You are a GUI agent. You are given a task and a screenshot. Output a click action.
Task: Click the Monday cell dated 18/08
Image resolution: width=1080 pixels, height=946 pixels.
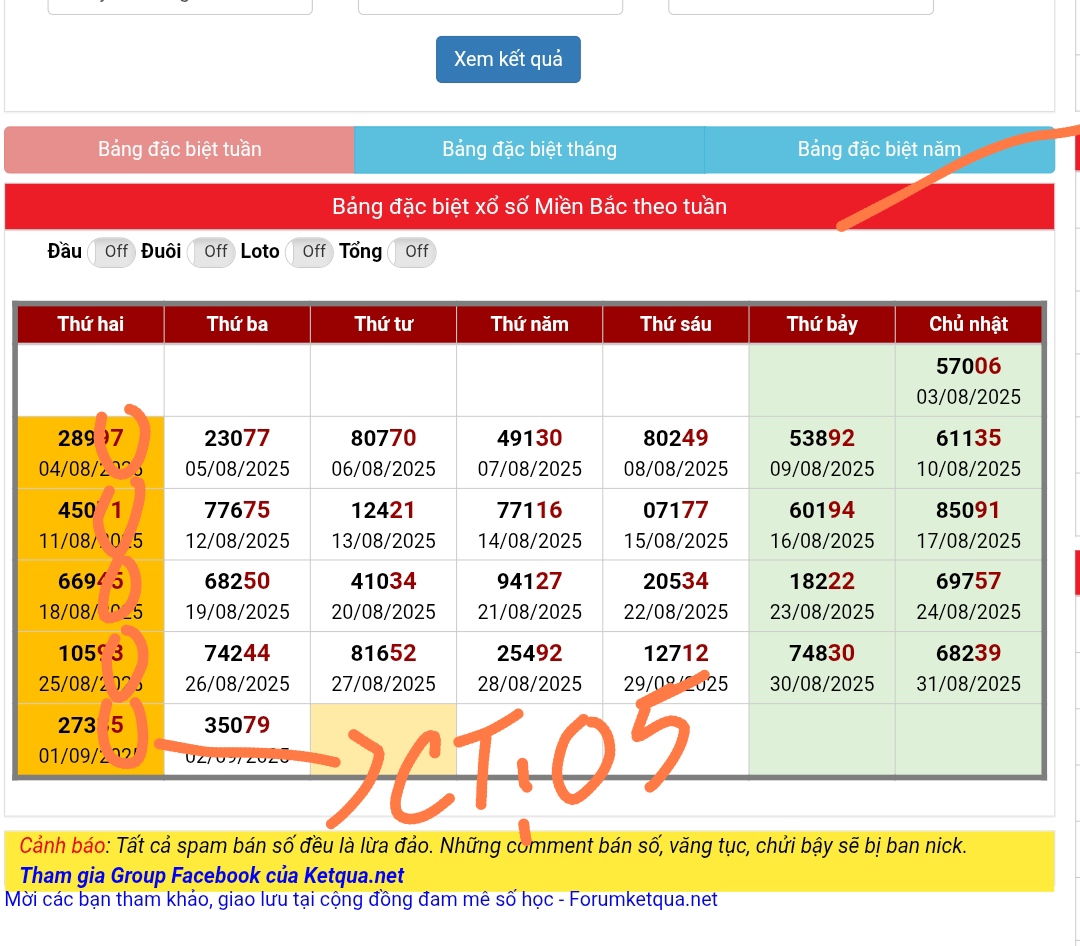(90, 596)
